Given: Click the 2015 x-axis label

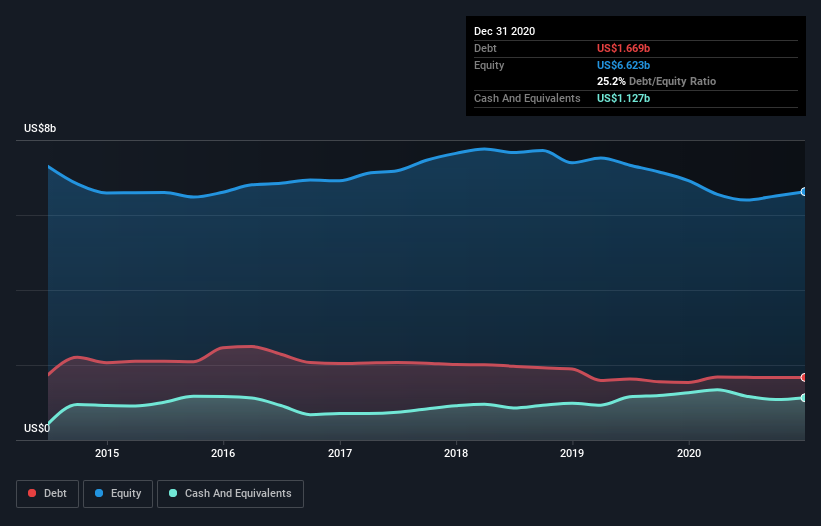Looking at the screenshot, I should pyautogui.click(x=107, y=453).
